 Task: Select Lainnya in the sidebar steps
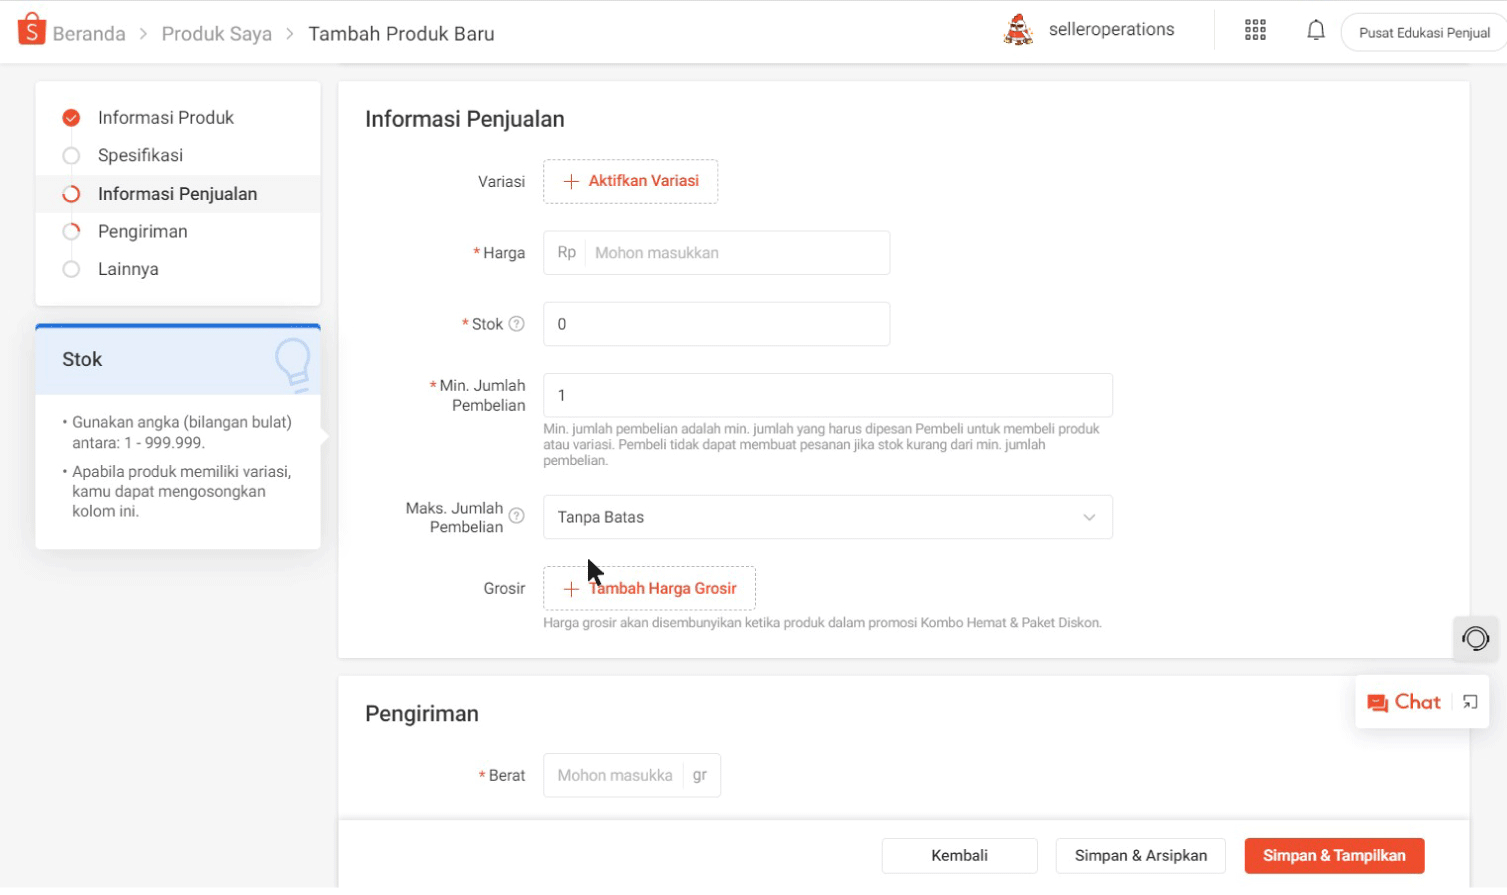tap(127, 268)
